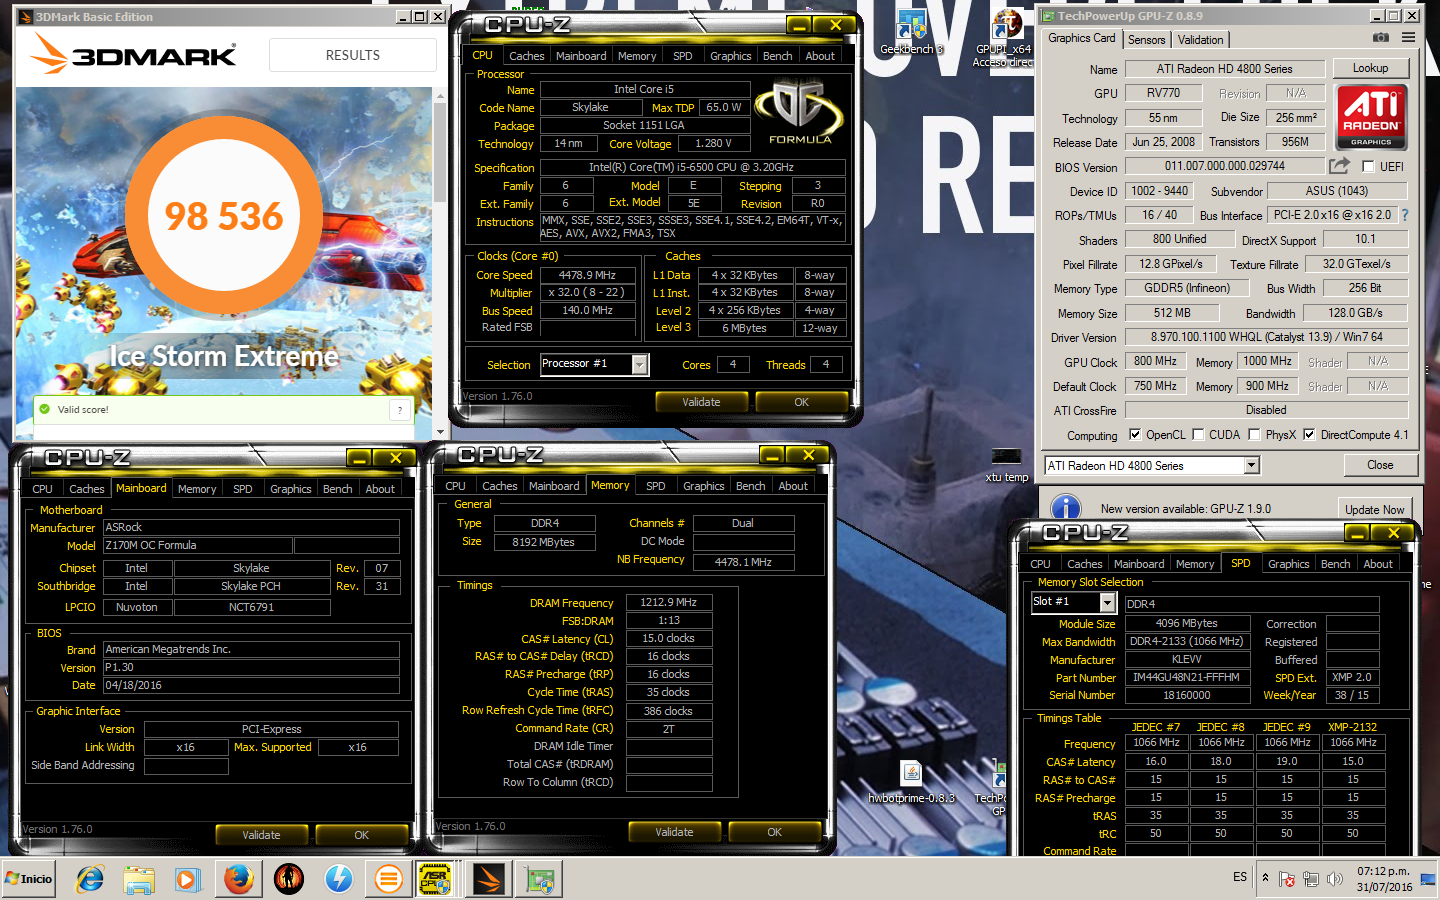The image size is (1440, 900).
Task: Click the DRAM Frequency 1212.9 MHz value
Action: [x=669, y=603]
